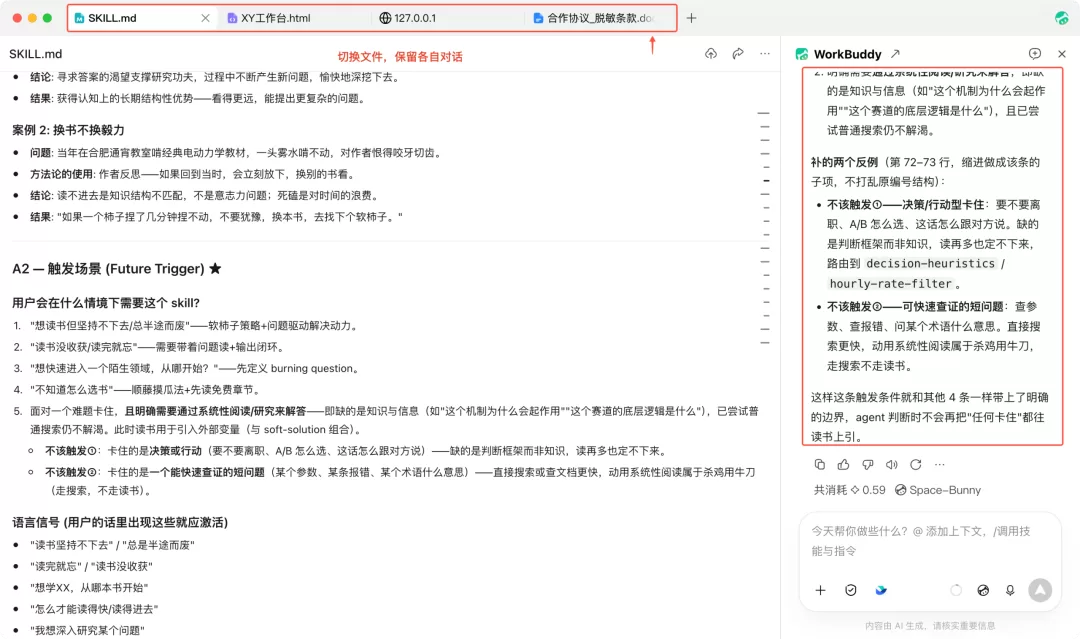This screenshot has height=639, width=1080.
Task: Click the circular progress indicator in chat box
Action: tap(956, 590)
